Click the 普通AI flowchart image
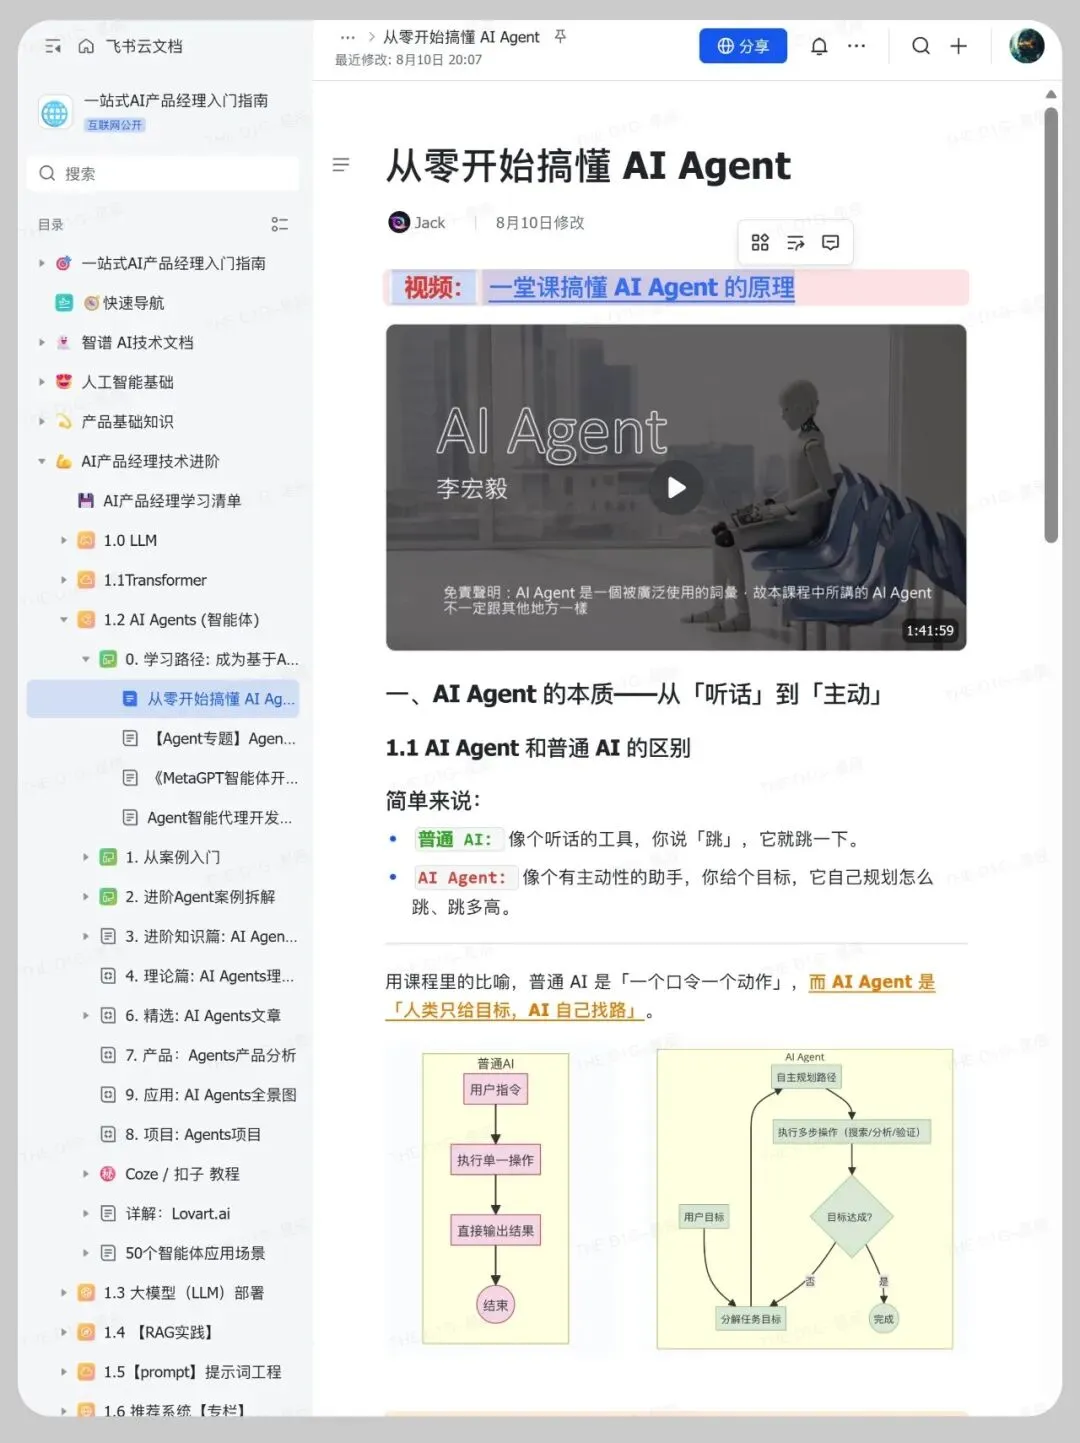This screenshot has width=1080, height=1443. pos(496,1198)
